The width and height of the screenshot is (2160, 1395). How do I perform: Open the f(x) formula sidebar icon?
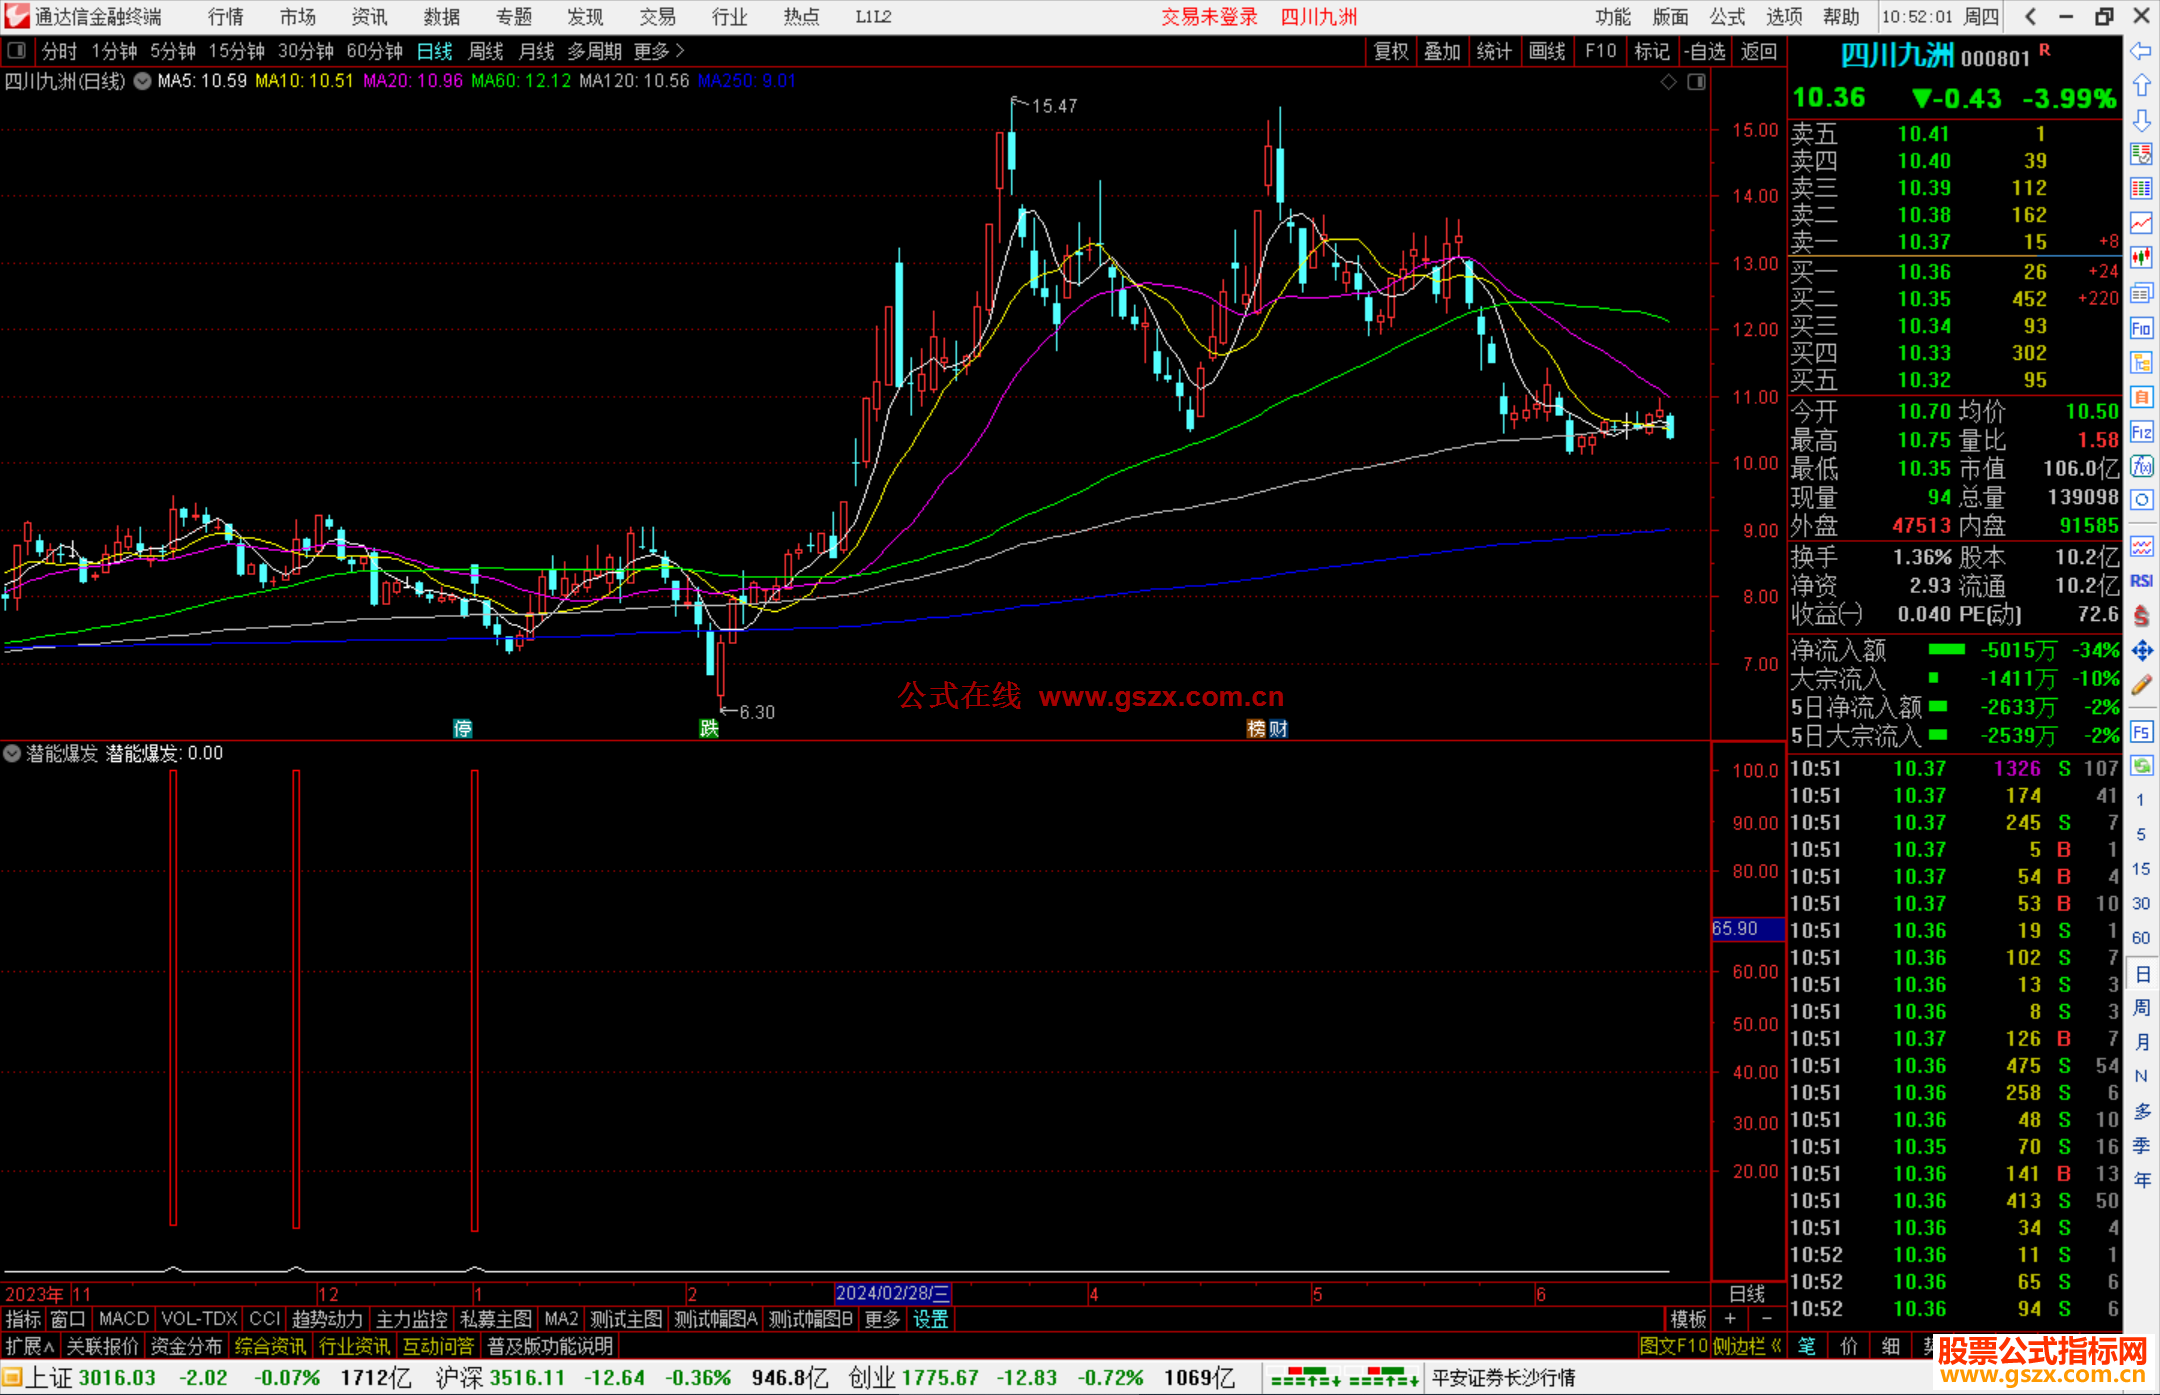point(2141,466)
